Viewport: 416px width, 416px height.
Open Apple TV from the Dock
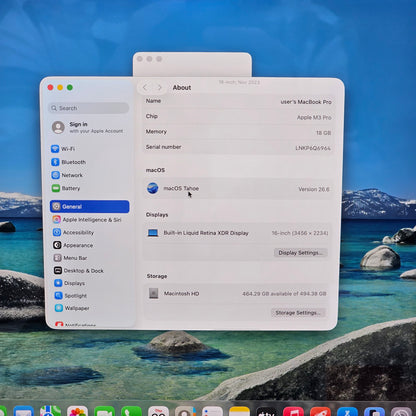click(x=266, y=412)
